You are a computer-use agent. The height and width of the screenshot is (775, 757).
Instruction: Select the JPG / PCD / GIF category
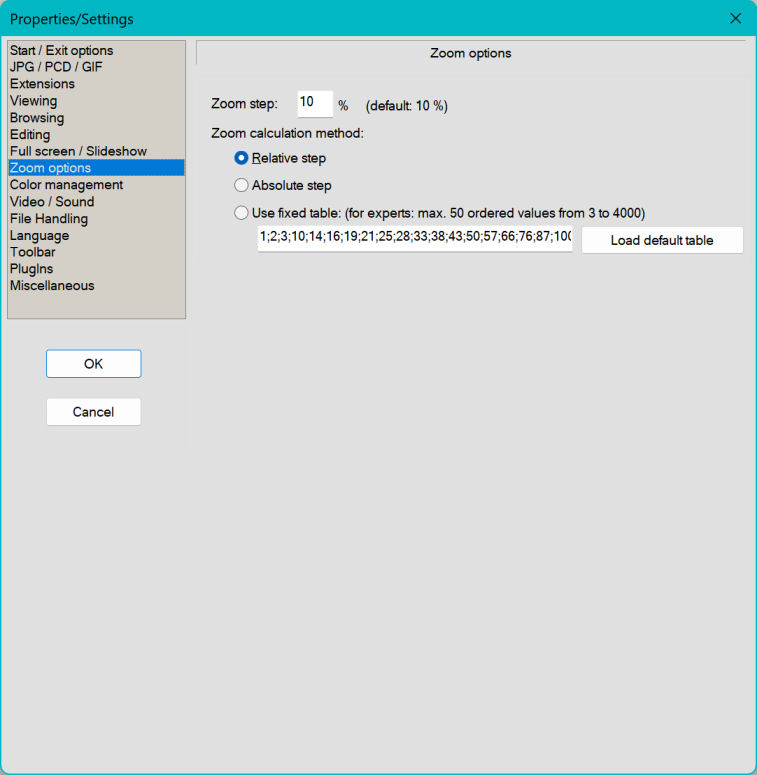click(x=56, y=67)
